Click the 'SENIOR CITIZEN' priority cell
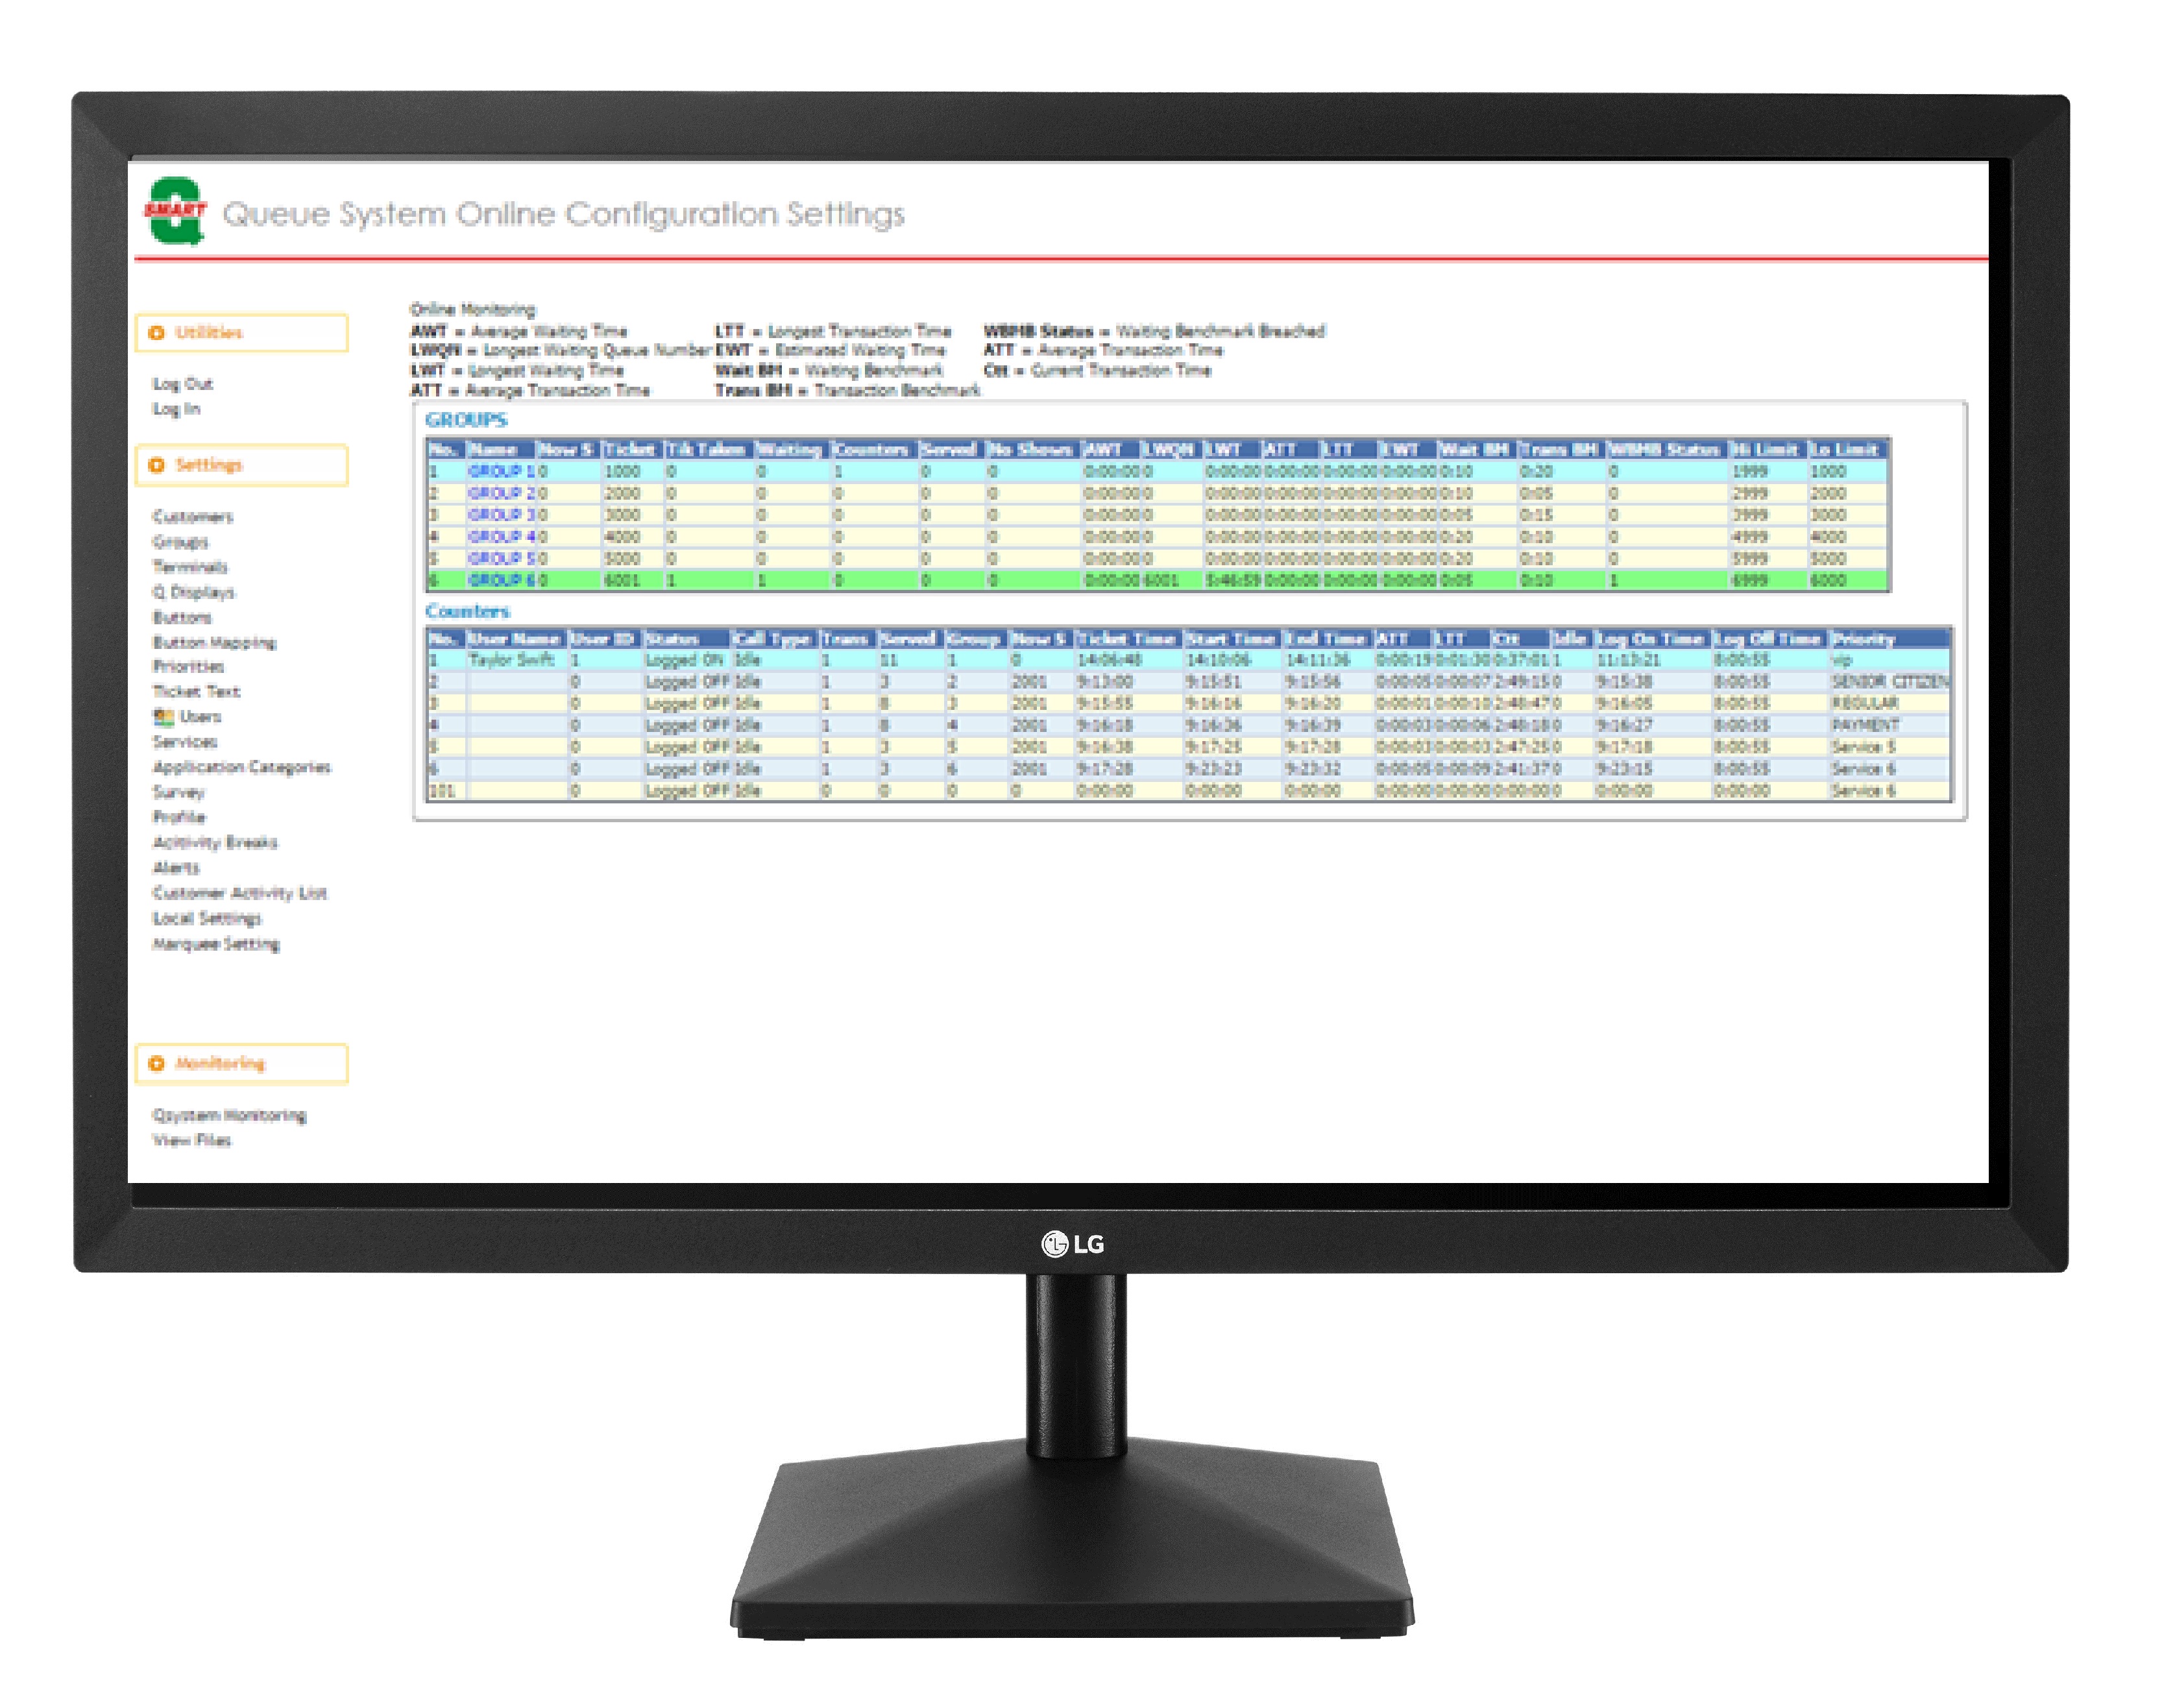Image resolution: width=2175 pixels, height=1708 pixels. click(x=1890, y=682)
